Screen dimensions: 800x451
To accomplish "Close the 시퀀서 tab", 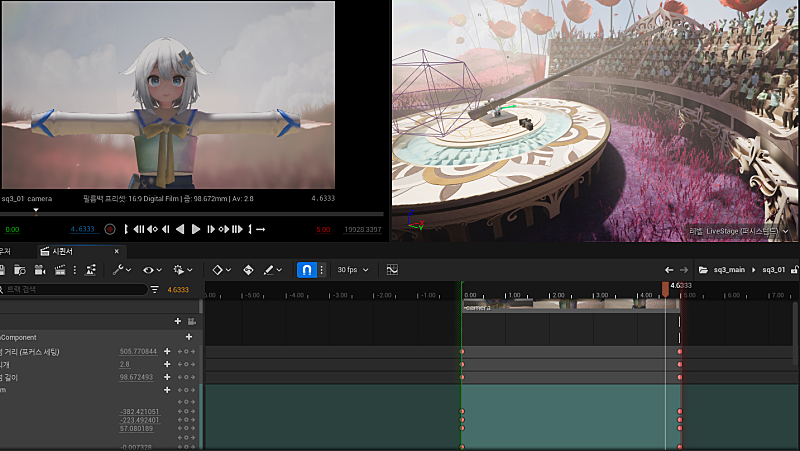I will click(x=117, y=251).
